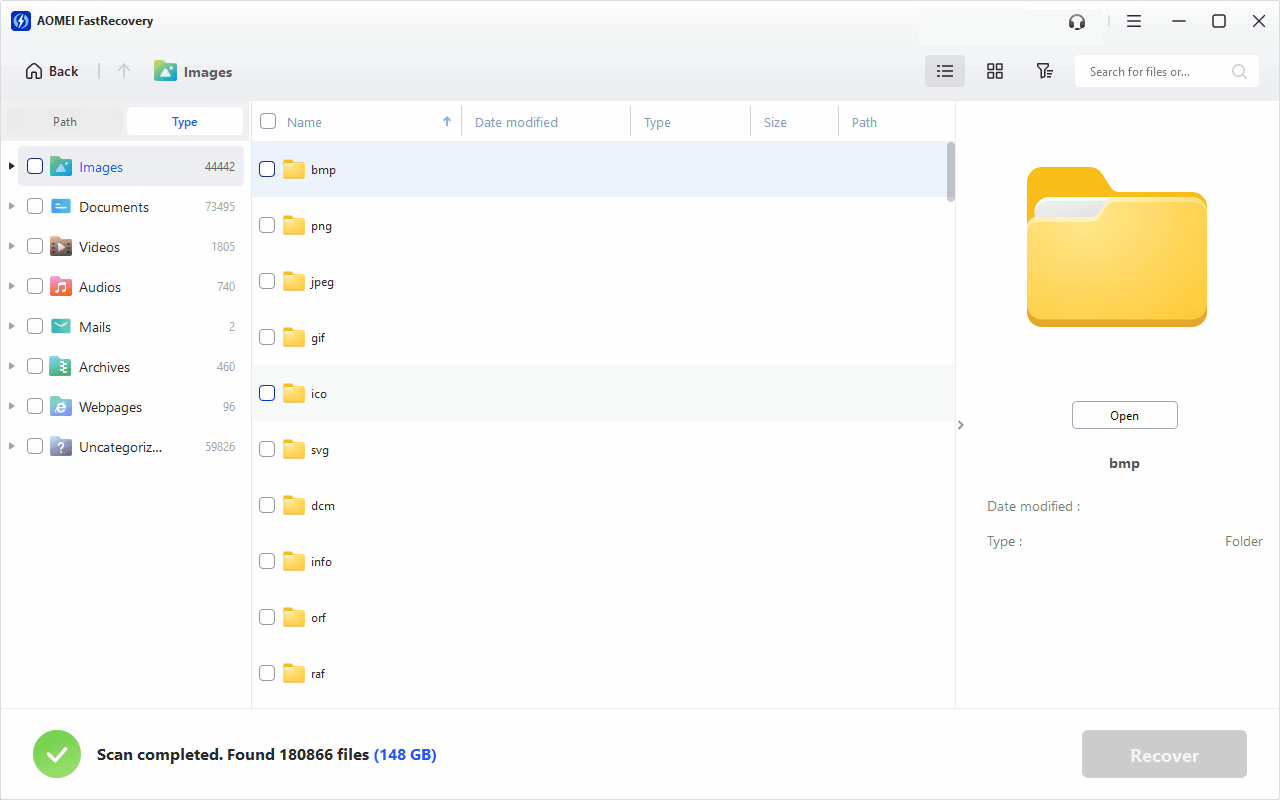Image resolution: width=1280 pixels, height=800 pixels.
Task: Click the Videos category icon
Action: [61, 247]
